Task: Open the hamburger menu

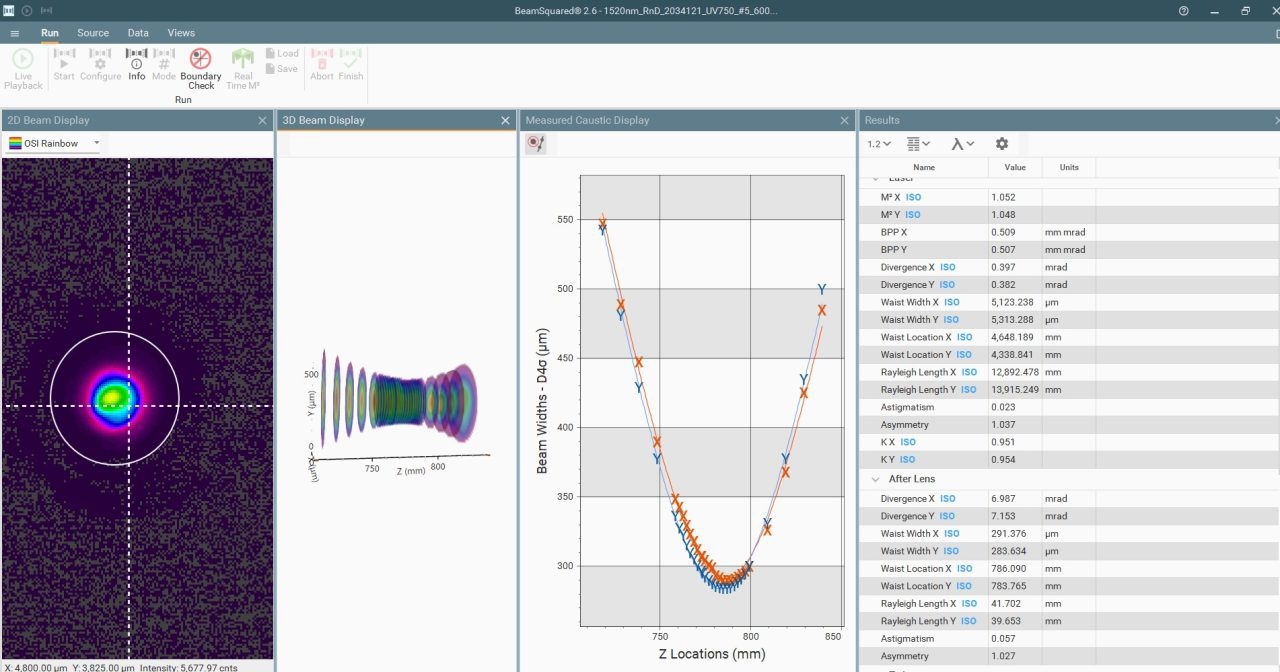Action: pyautogui.click(x=14, y=33)
